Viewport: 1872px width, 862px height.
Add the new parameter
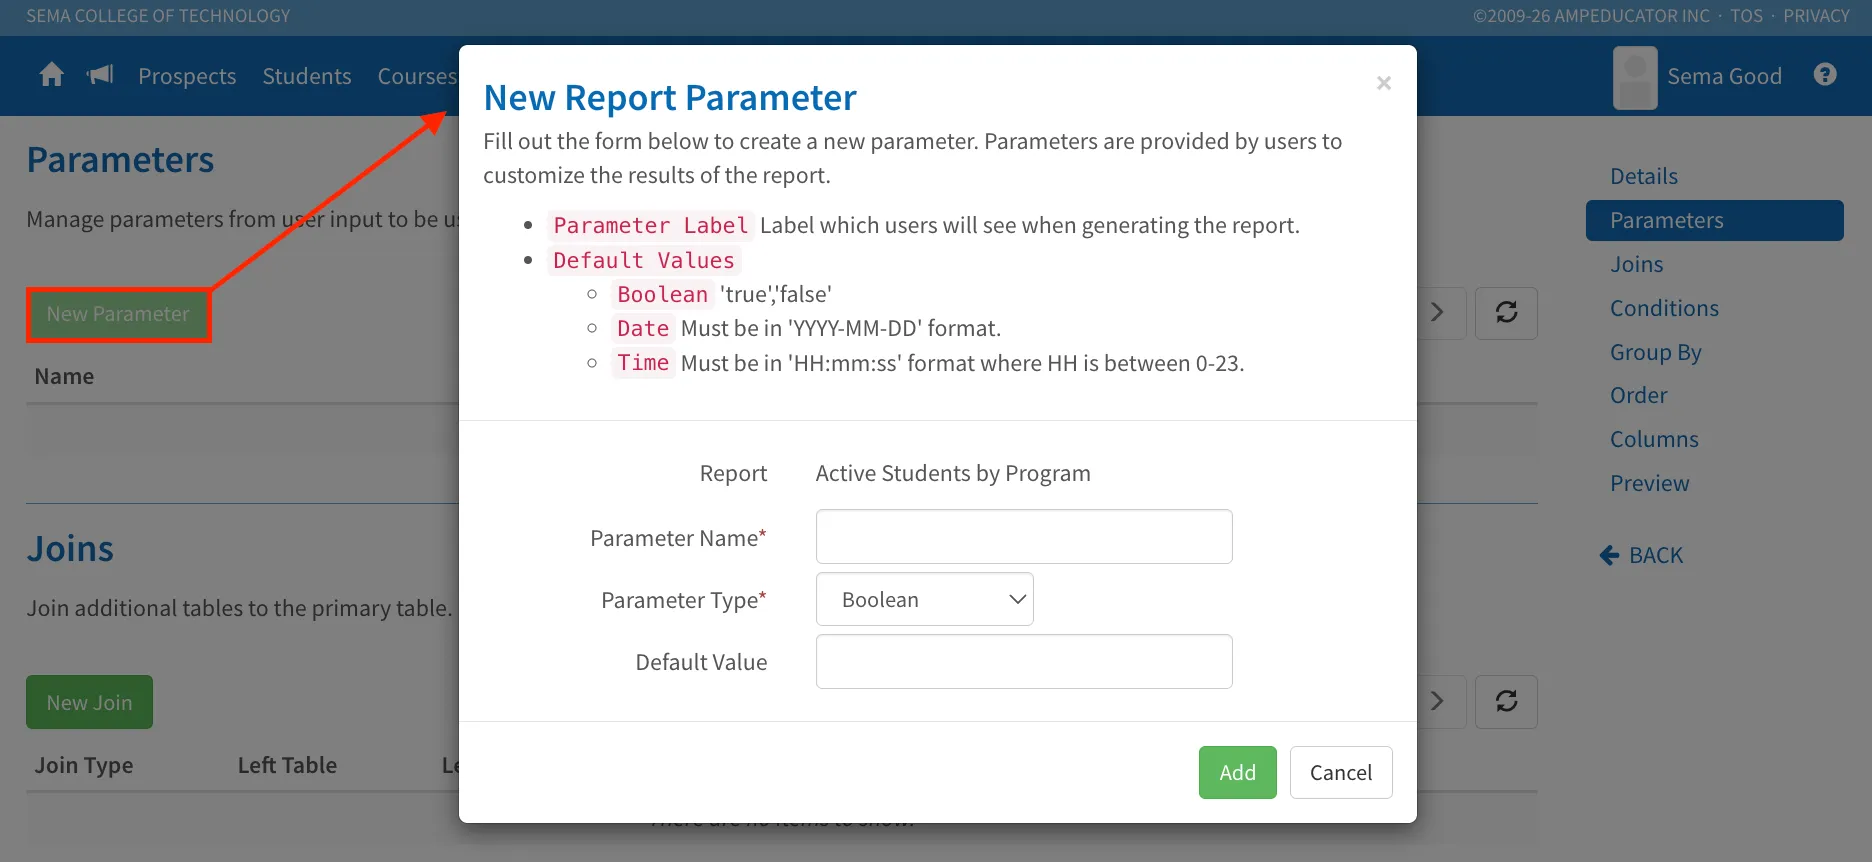click(1237, 772)
